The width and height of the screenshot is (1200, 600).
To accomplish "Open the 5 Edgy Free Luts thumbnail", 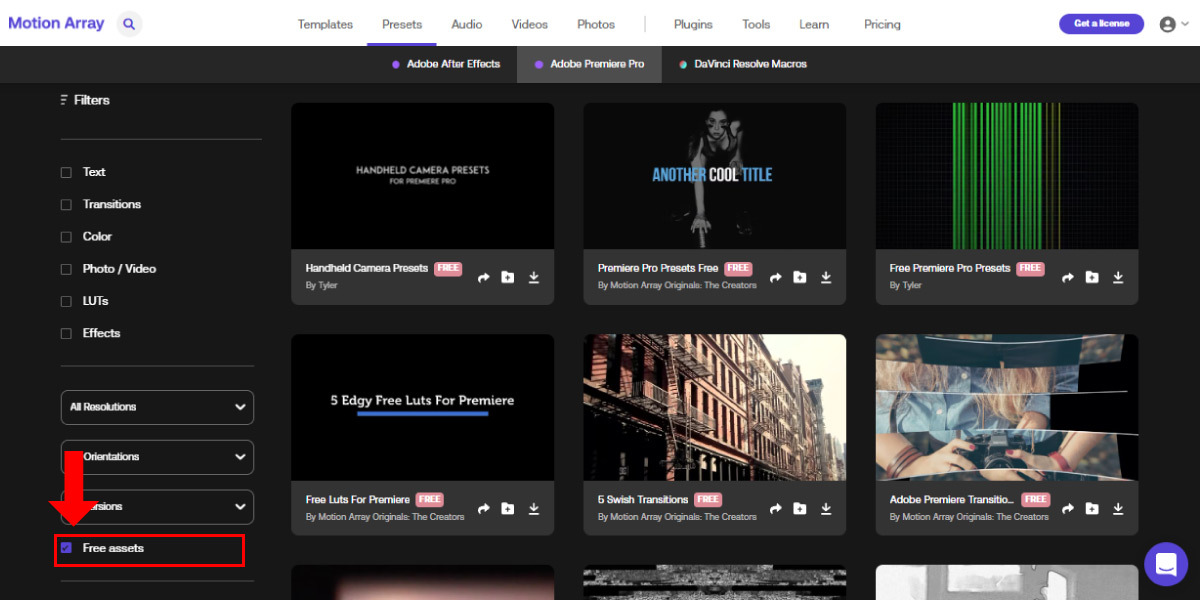I will pos(422,407).
